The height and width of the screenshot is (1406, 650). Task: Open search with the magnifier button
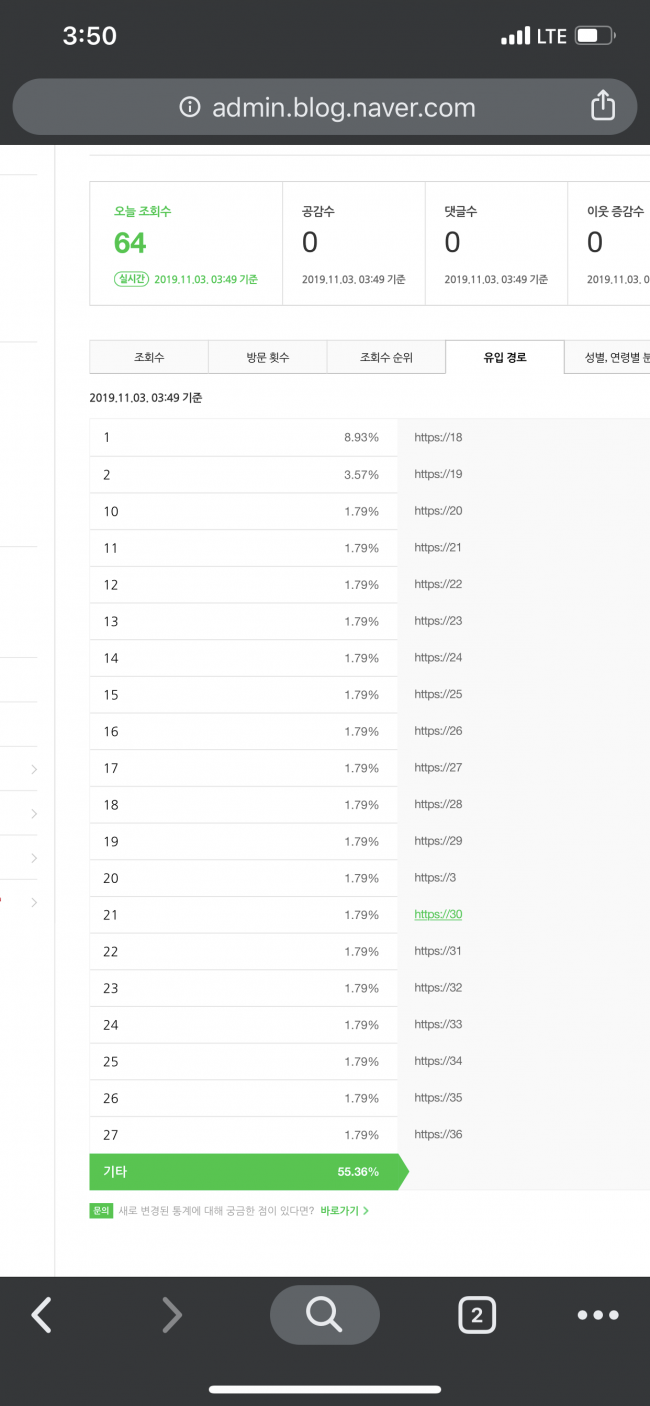click(x=325, y=1314)
